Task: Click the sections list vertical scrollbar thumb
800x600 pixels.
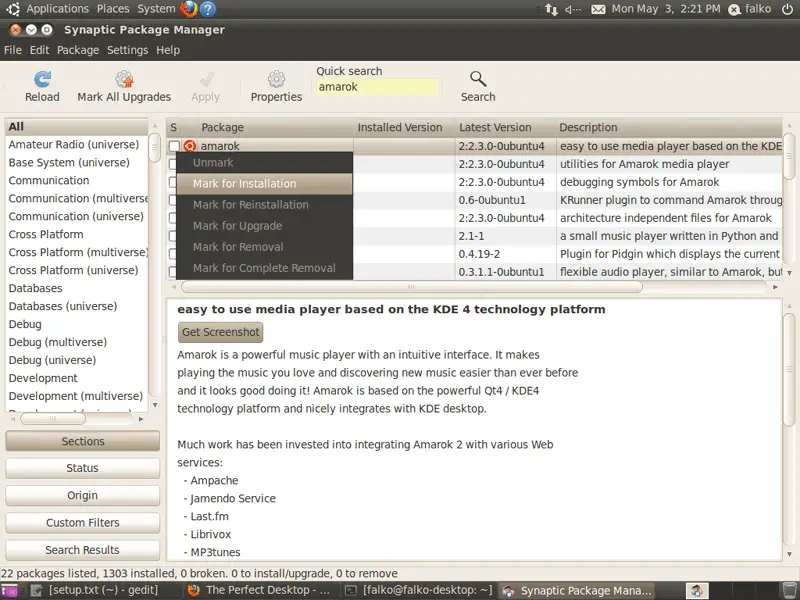Action: 155,148
